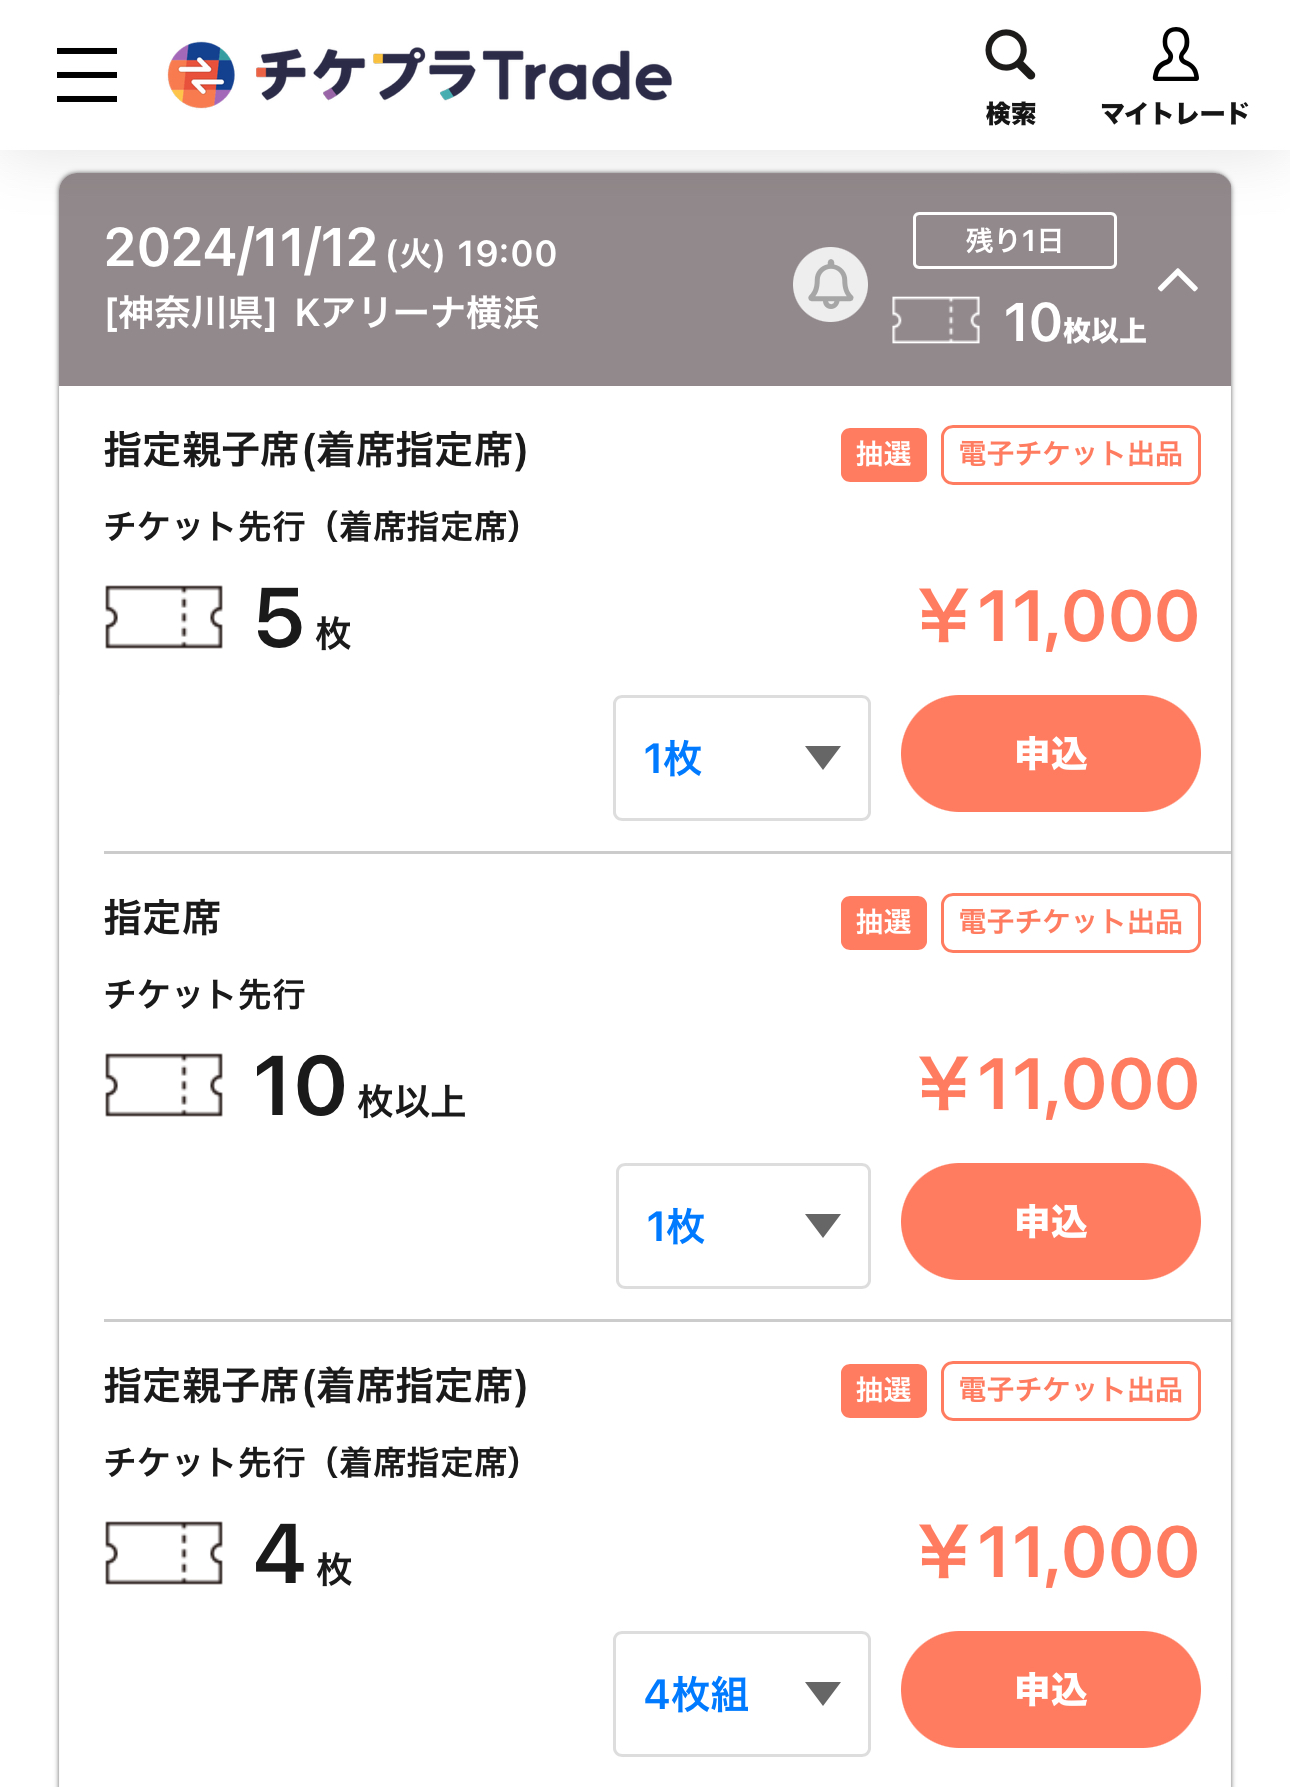
Task: Tap header ticket icon next to 10枚以上
Action: [x=936, y=320]
